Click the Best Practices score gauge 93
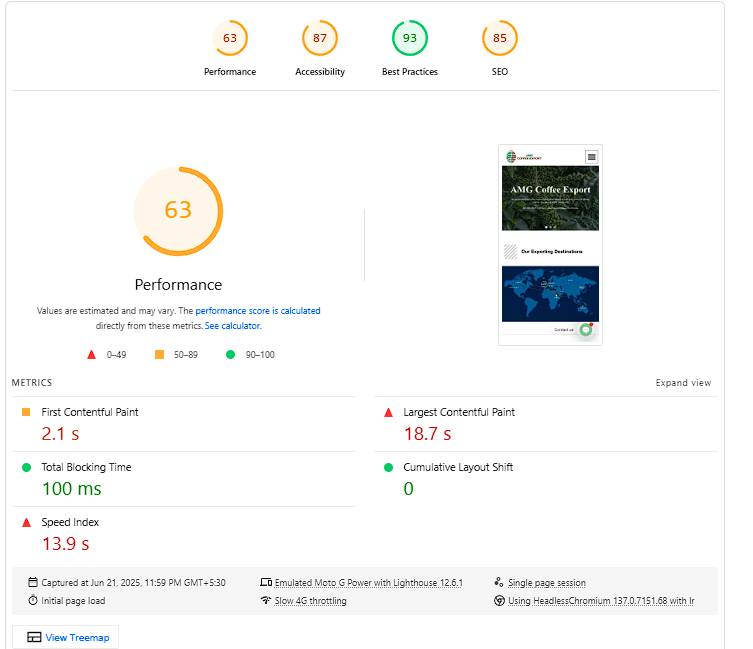Screen dimensions: 753x649 point(410,38)
